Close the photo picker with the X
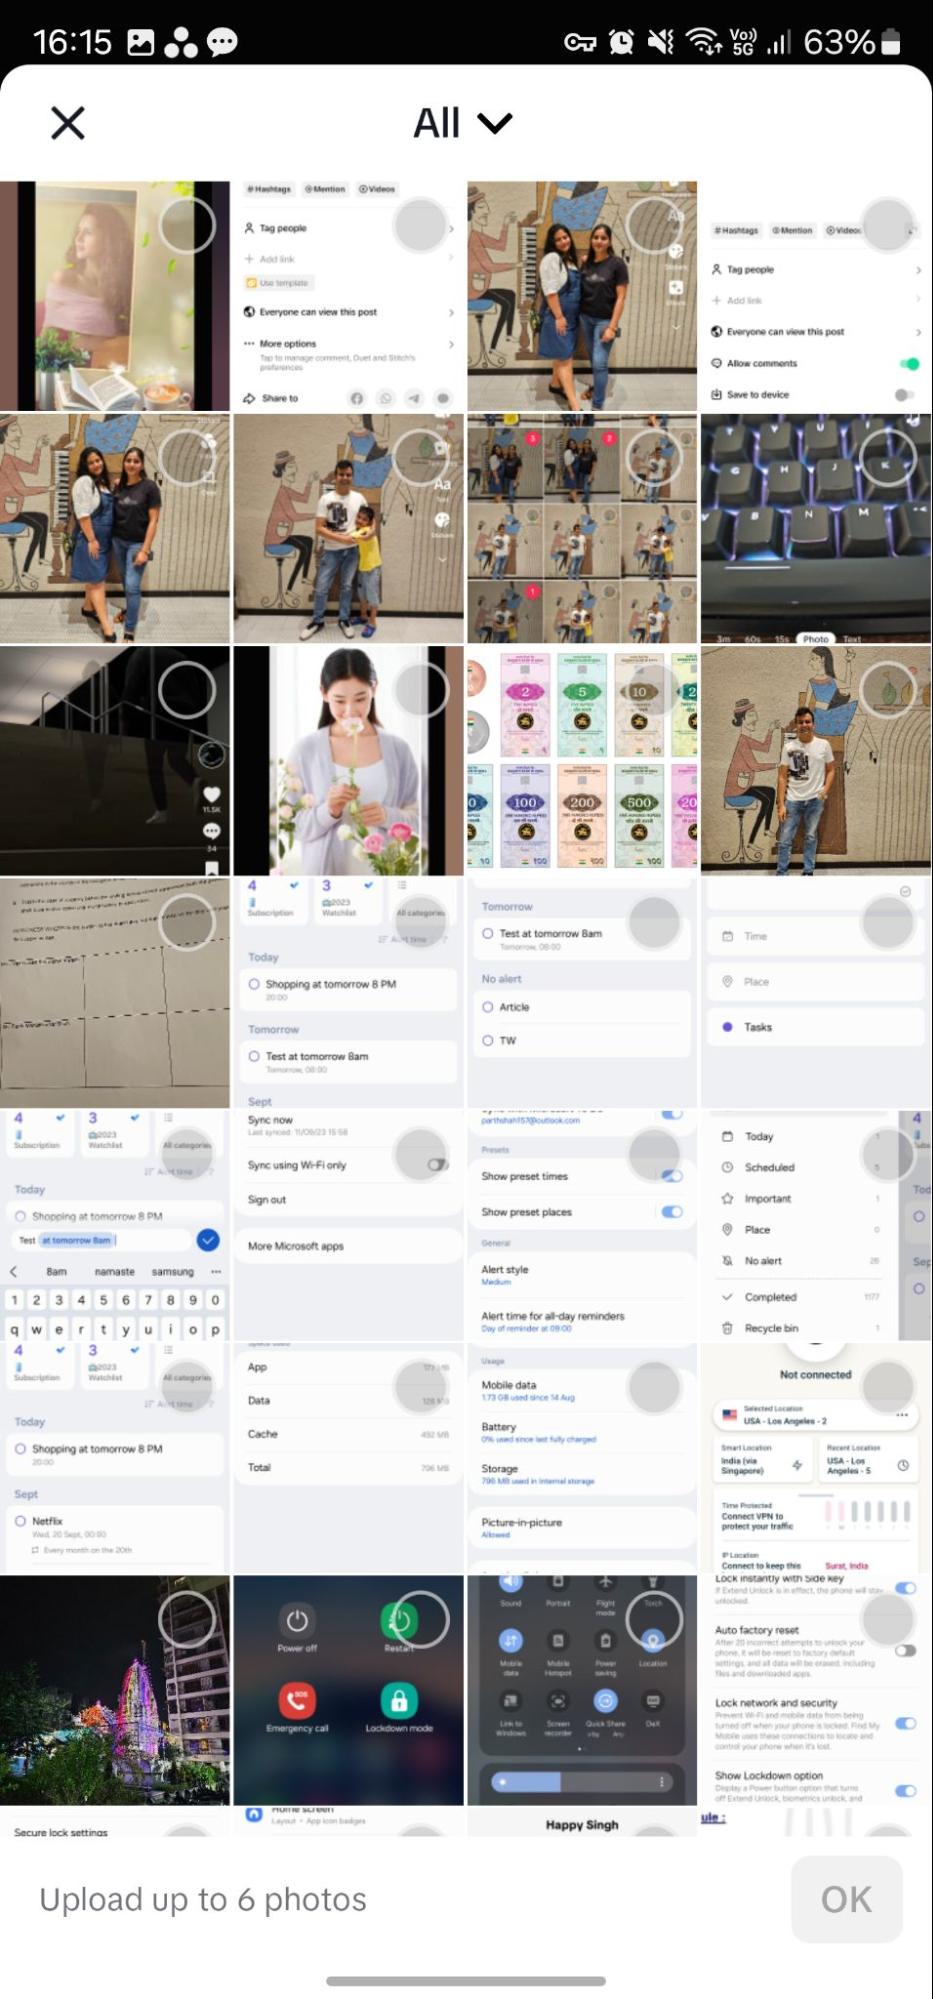Image resolution: width=933 pixels, height=1999 pixels. tap(68, 123)
